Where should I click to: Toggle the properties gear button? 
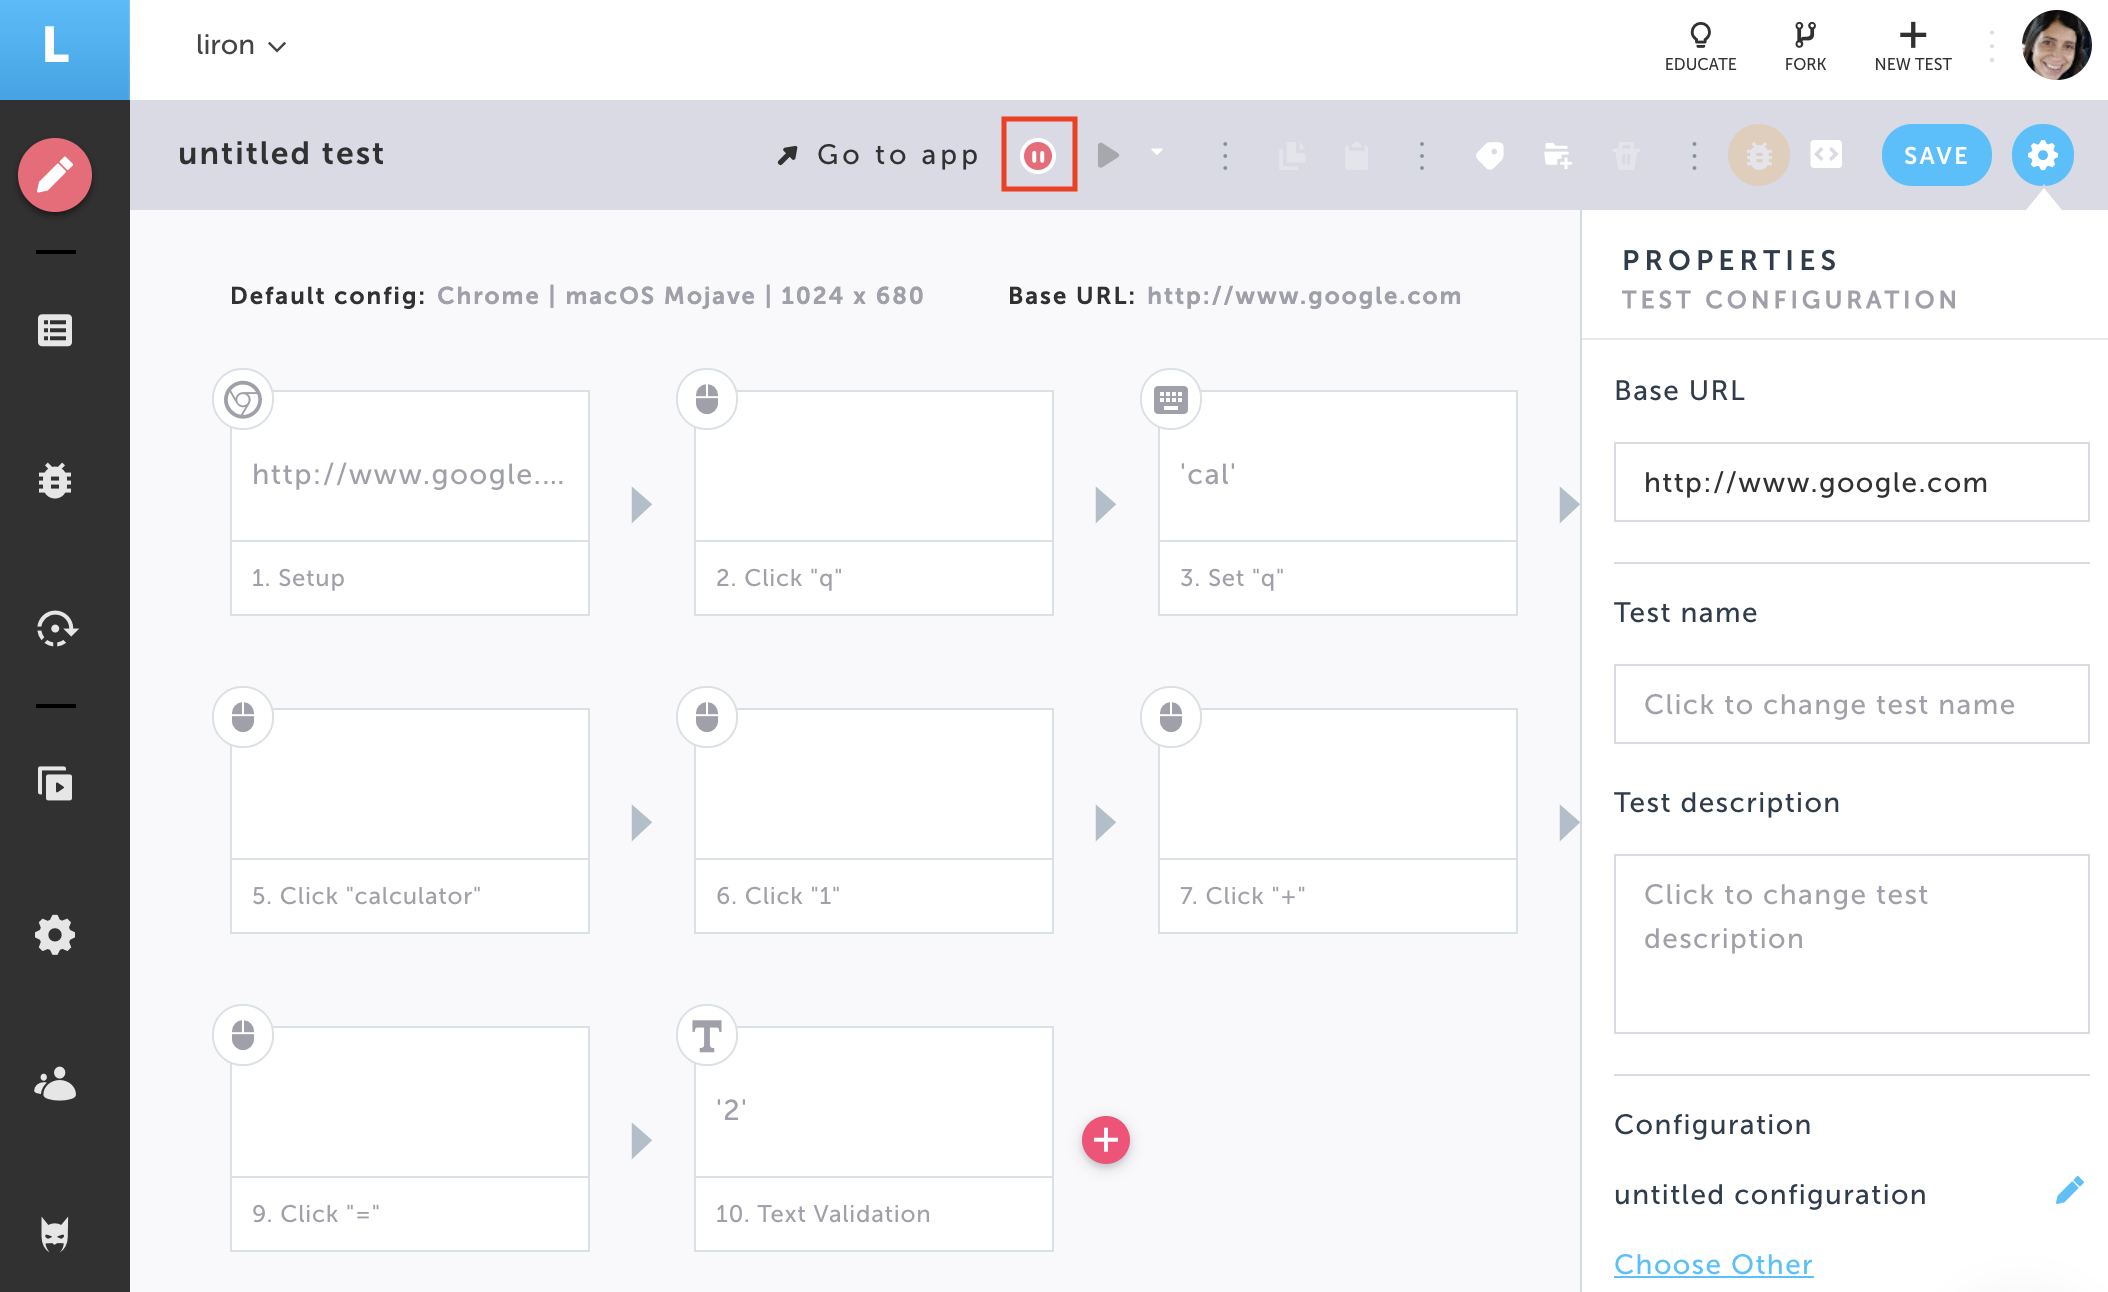click(x=2042, y=155)
